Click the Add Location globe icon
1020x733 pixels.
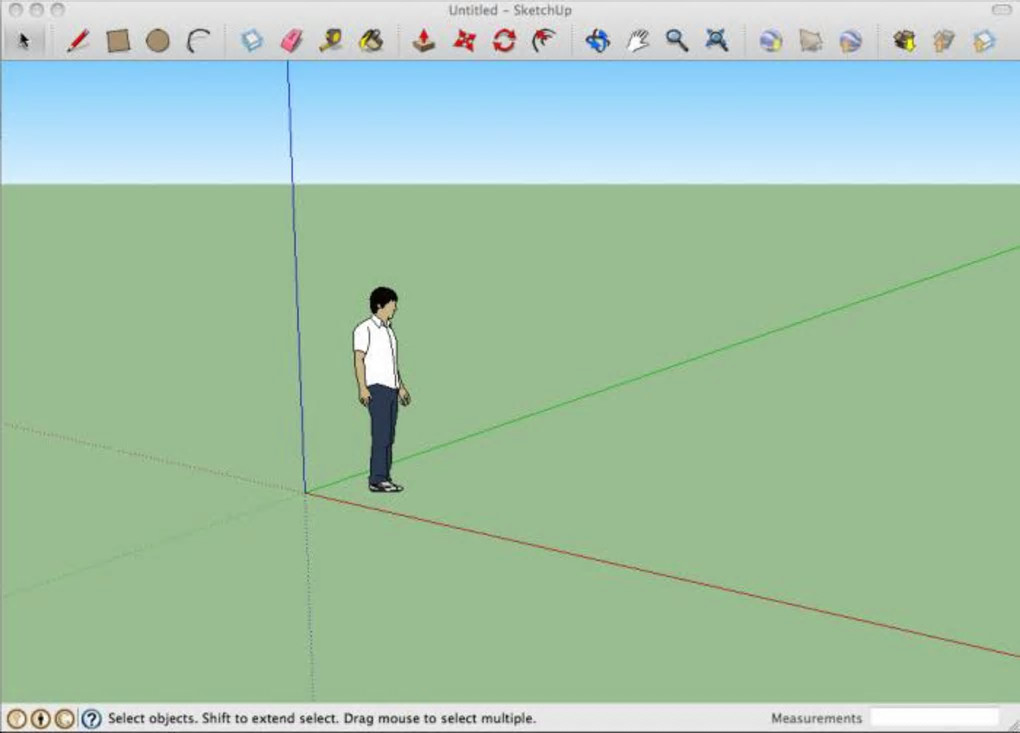tap(772, 41)
